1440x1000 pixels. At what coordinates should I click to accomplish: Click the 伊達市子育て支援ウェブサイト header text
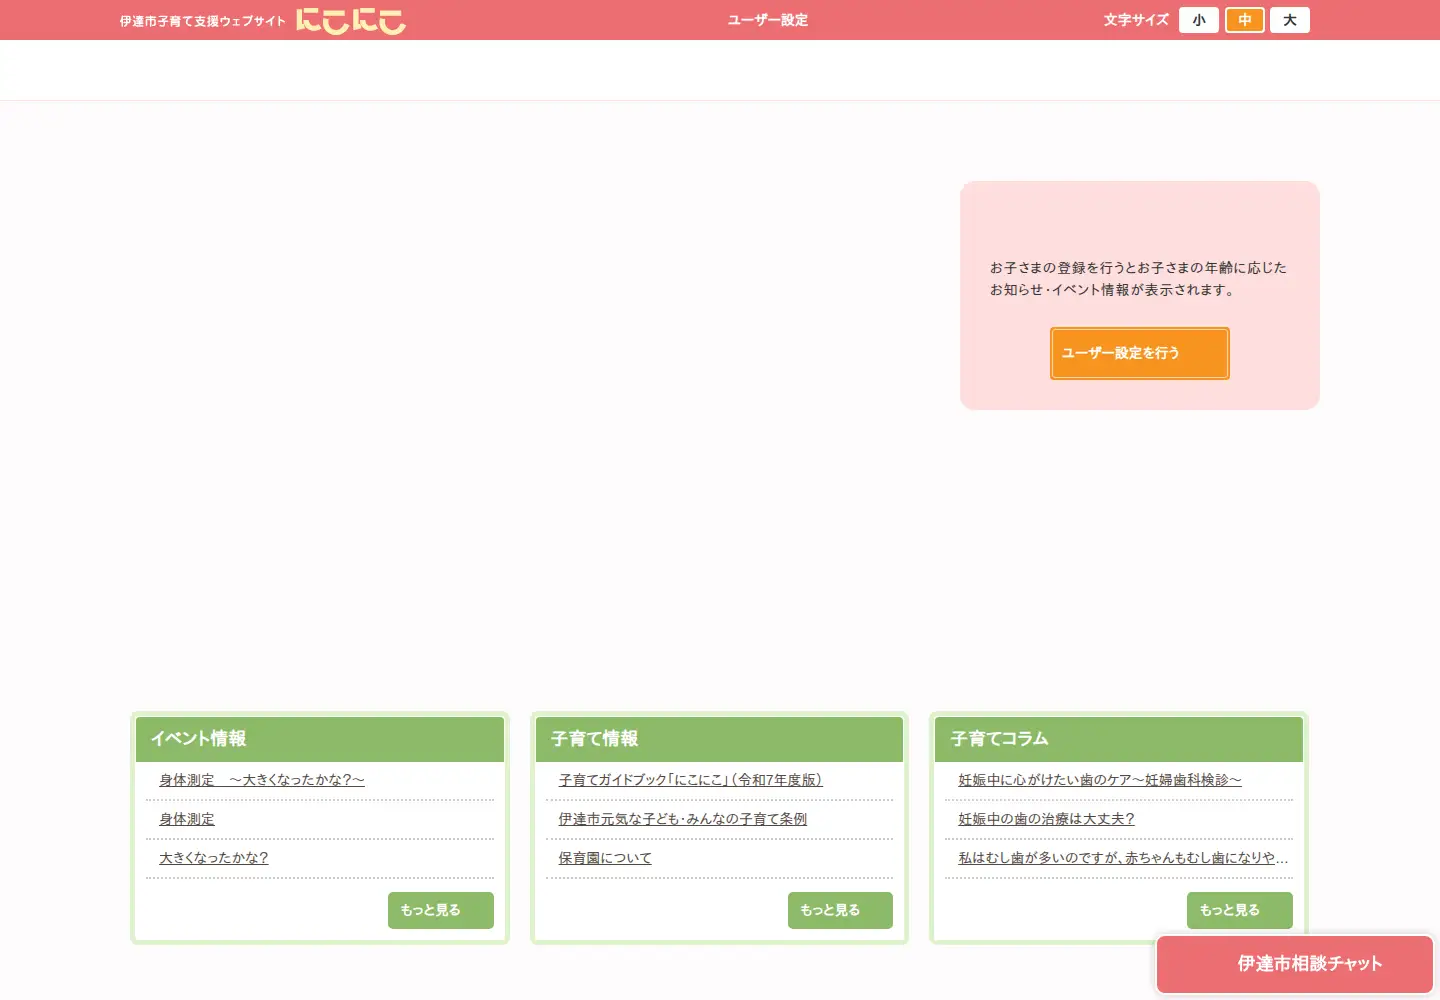point(203,21)
